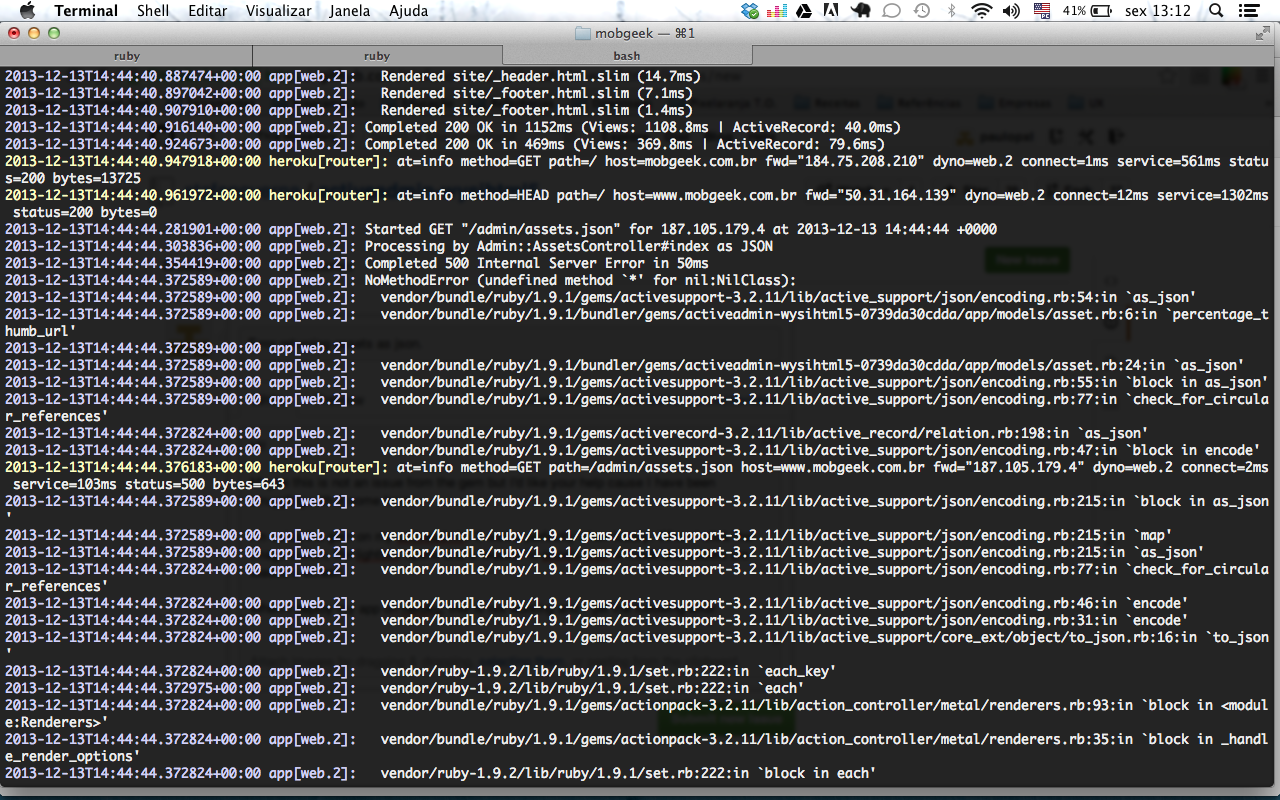The image size is (1280, 800).
Task: Click the relation.rb:198:in `as_json' trace line
Action: 577,433
